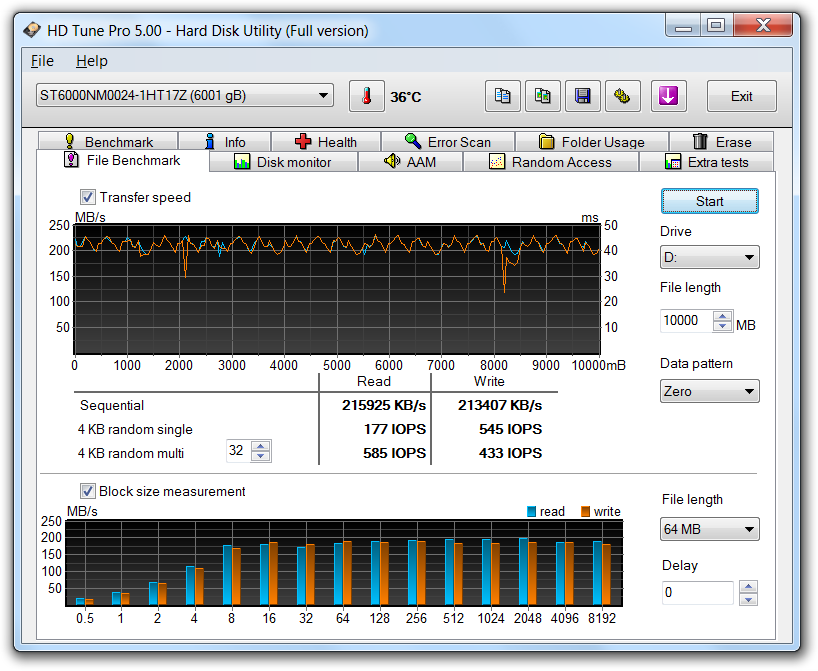This screenshot has width=818, height=671.
Task: Open the Health tab
Action: [x=326, y=142]
